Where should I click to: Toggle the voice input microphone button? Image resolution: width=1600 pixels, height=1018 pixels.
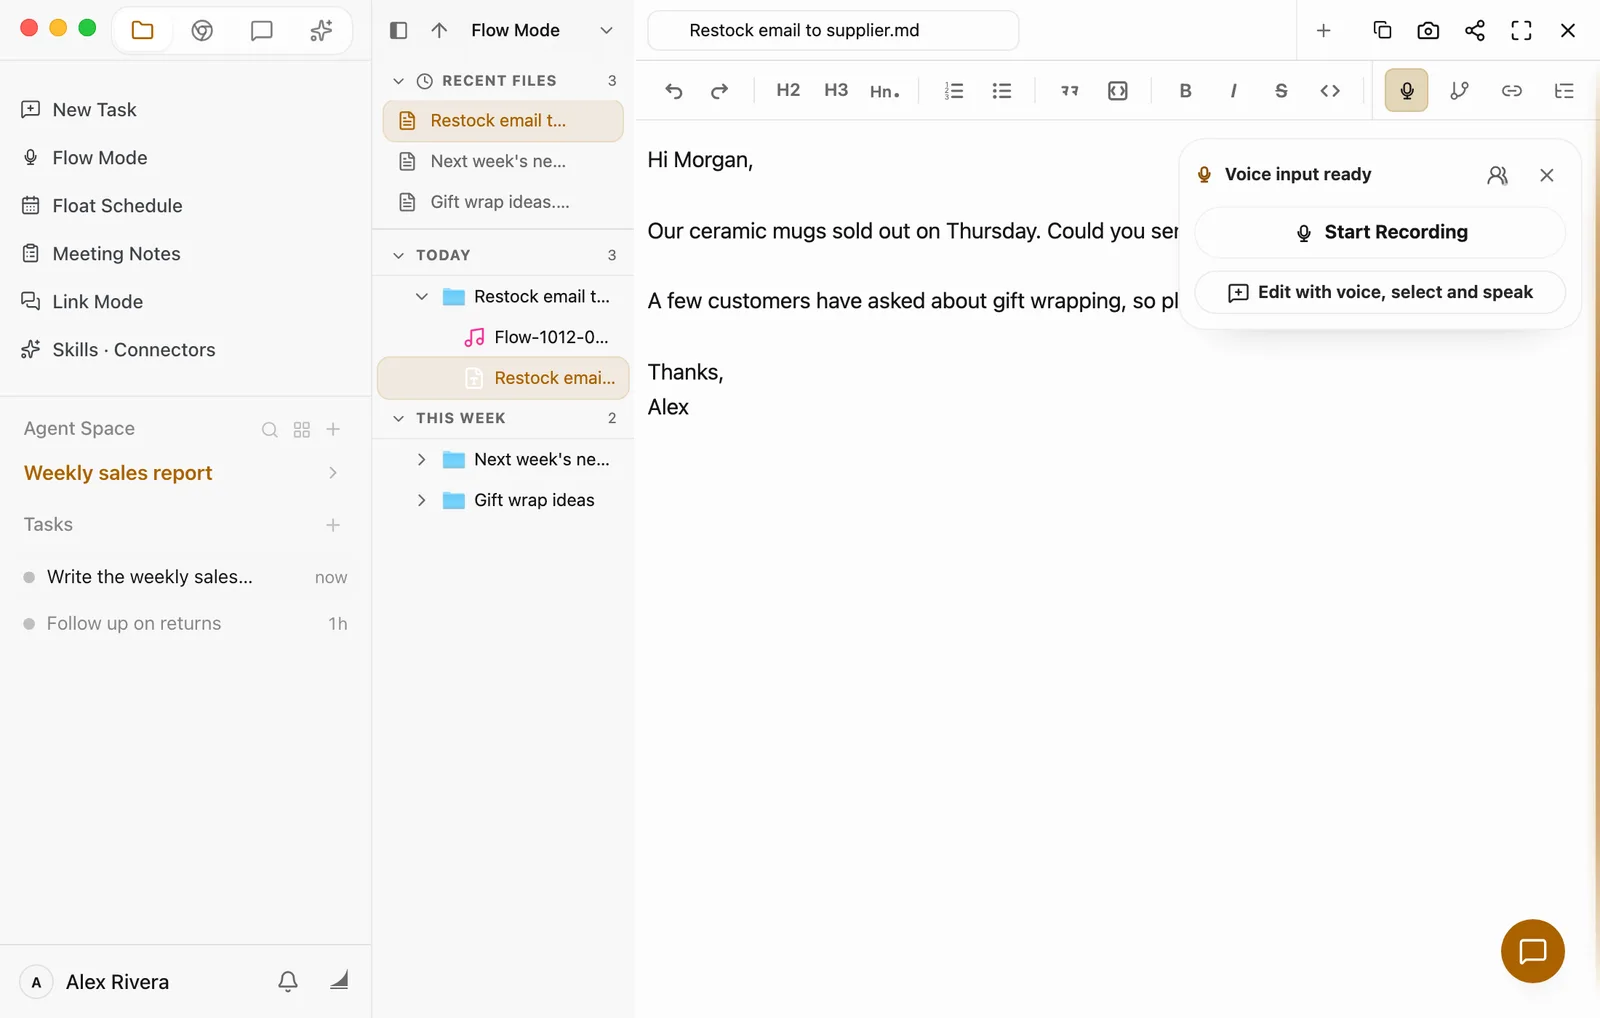[x=1406, y=90]
